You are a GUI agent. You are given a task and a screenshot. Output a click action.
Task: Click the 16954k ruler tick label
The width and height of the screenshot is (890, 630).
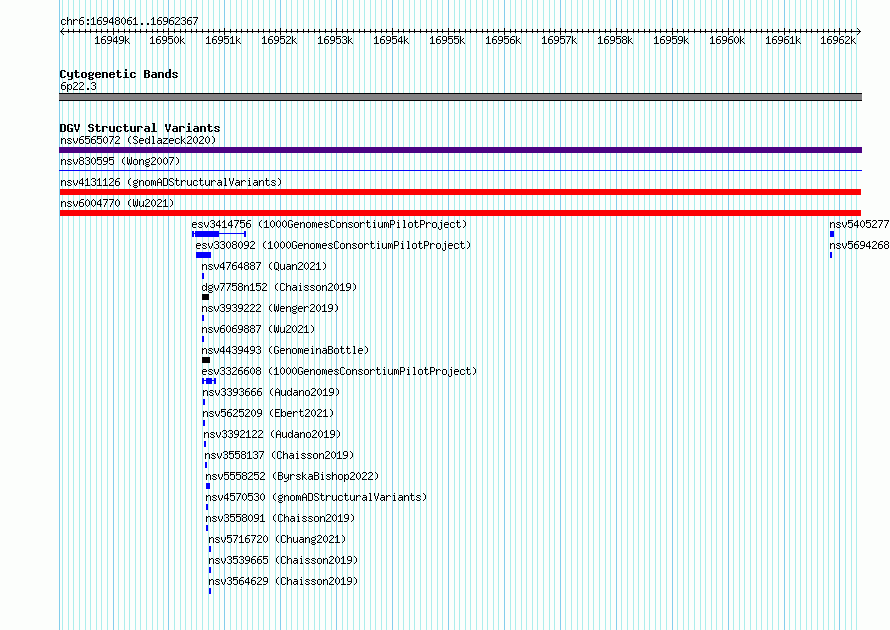[x=391, y=40]
